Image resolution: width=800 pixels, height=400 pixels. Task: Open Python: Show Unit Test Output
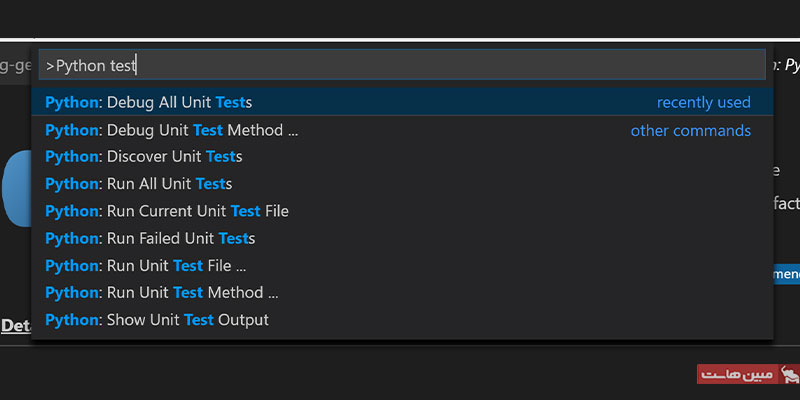click(157, 320)
